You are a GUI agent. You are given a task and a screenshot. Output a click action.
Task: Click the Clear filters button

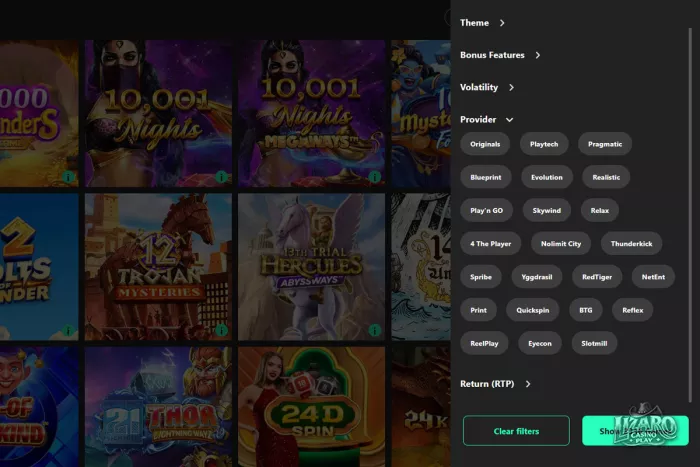(516, 431)
